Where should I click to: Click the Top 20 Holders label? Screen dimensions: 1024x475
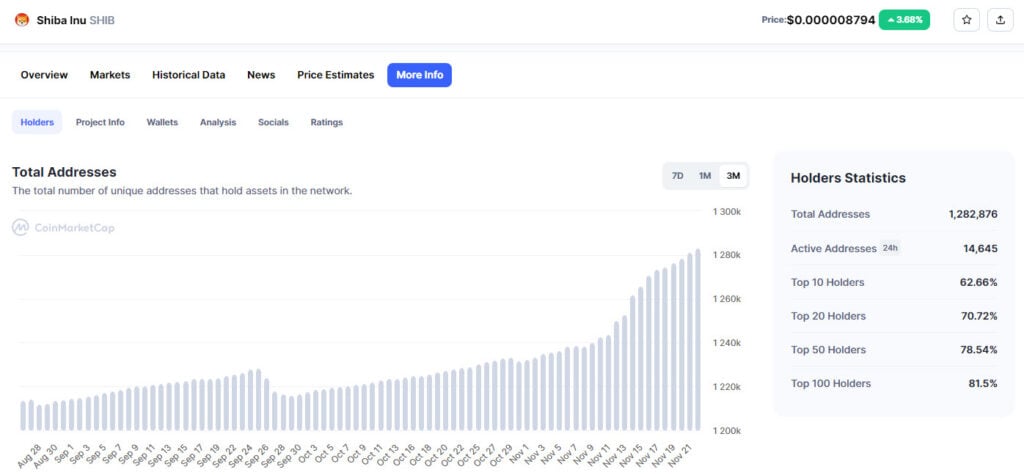click(828, 316)
